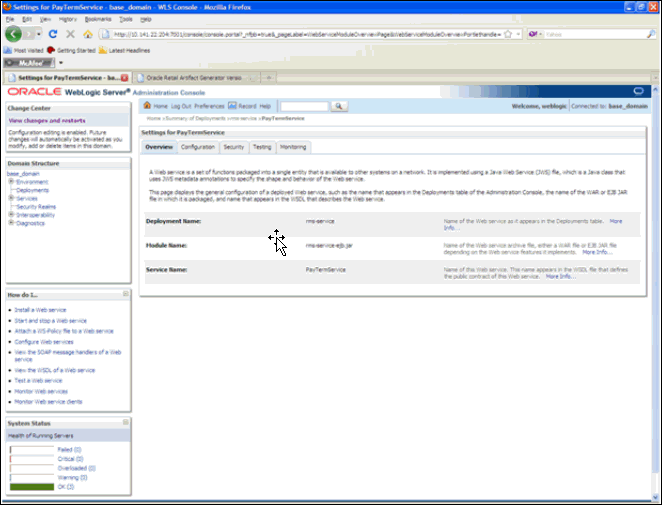Expand the Services tree node
Screen dimensions: 662x505
[x=11, y=198]
